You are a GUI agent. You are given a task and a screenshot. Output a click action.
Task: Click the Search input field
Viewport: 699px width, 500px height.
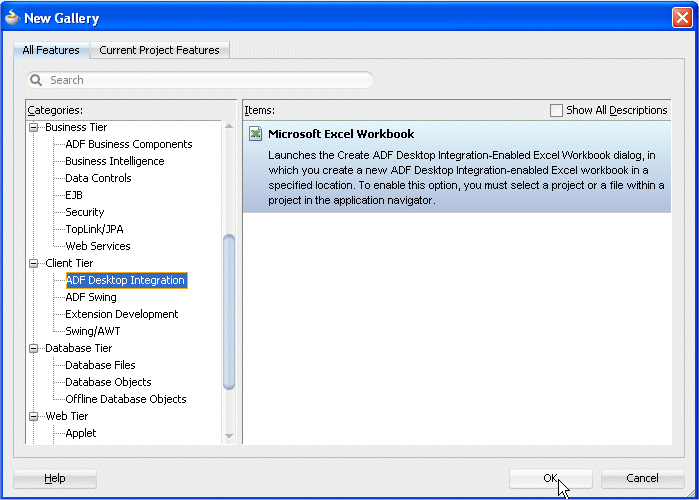coord(200,80)
